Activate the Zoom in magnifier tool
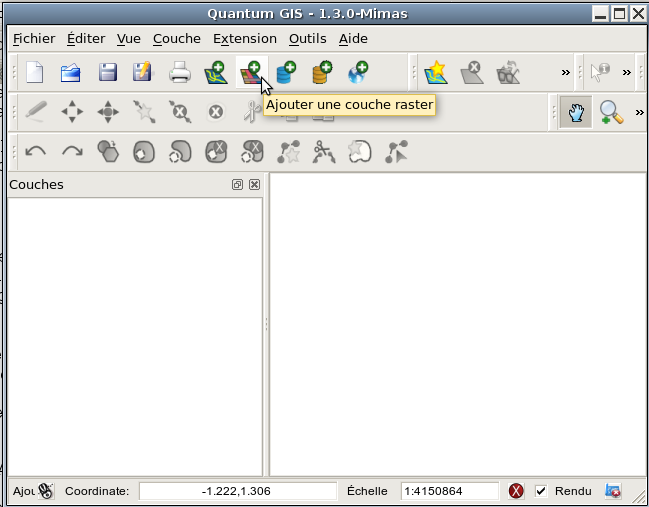This screenshot has width=649, height=507. [611, 112]
